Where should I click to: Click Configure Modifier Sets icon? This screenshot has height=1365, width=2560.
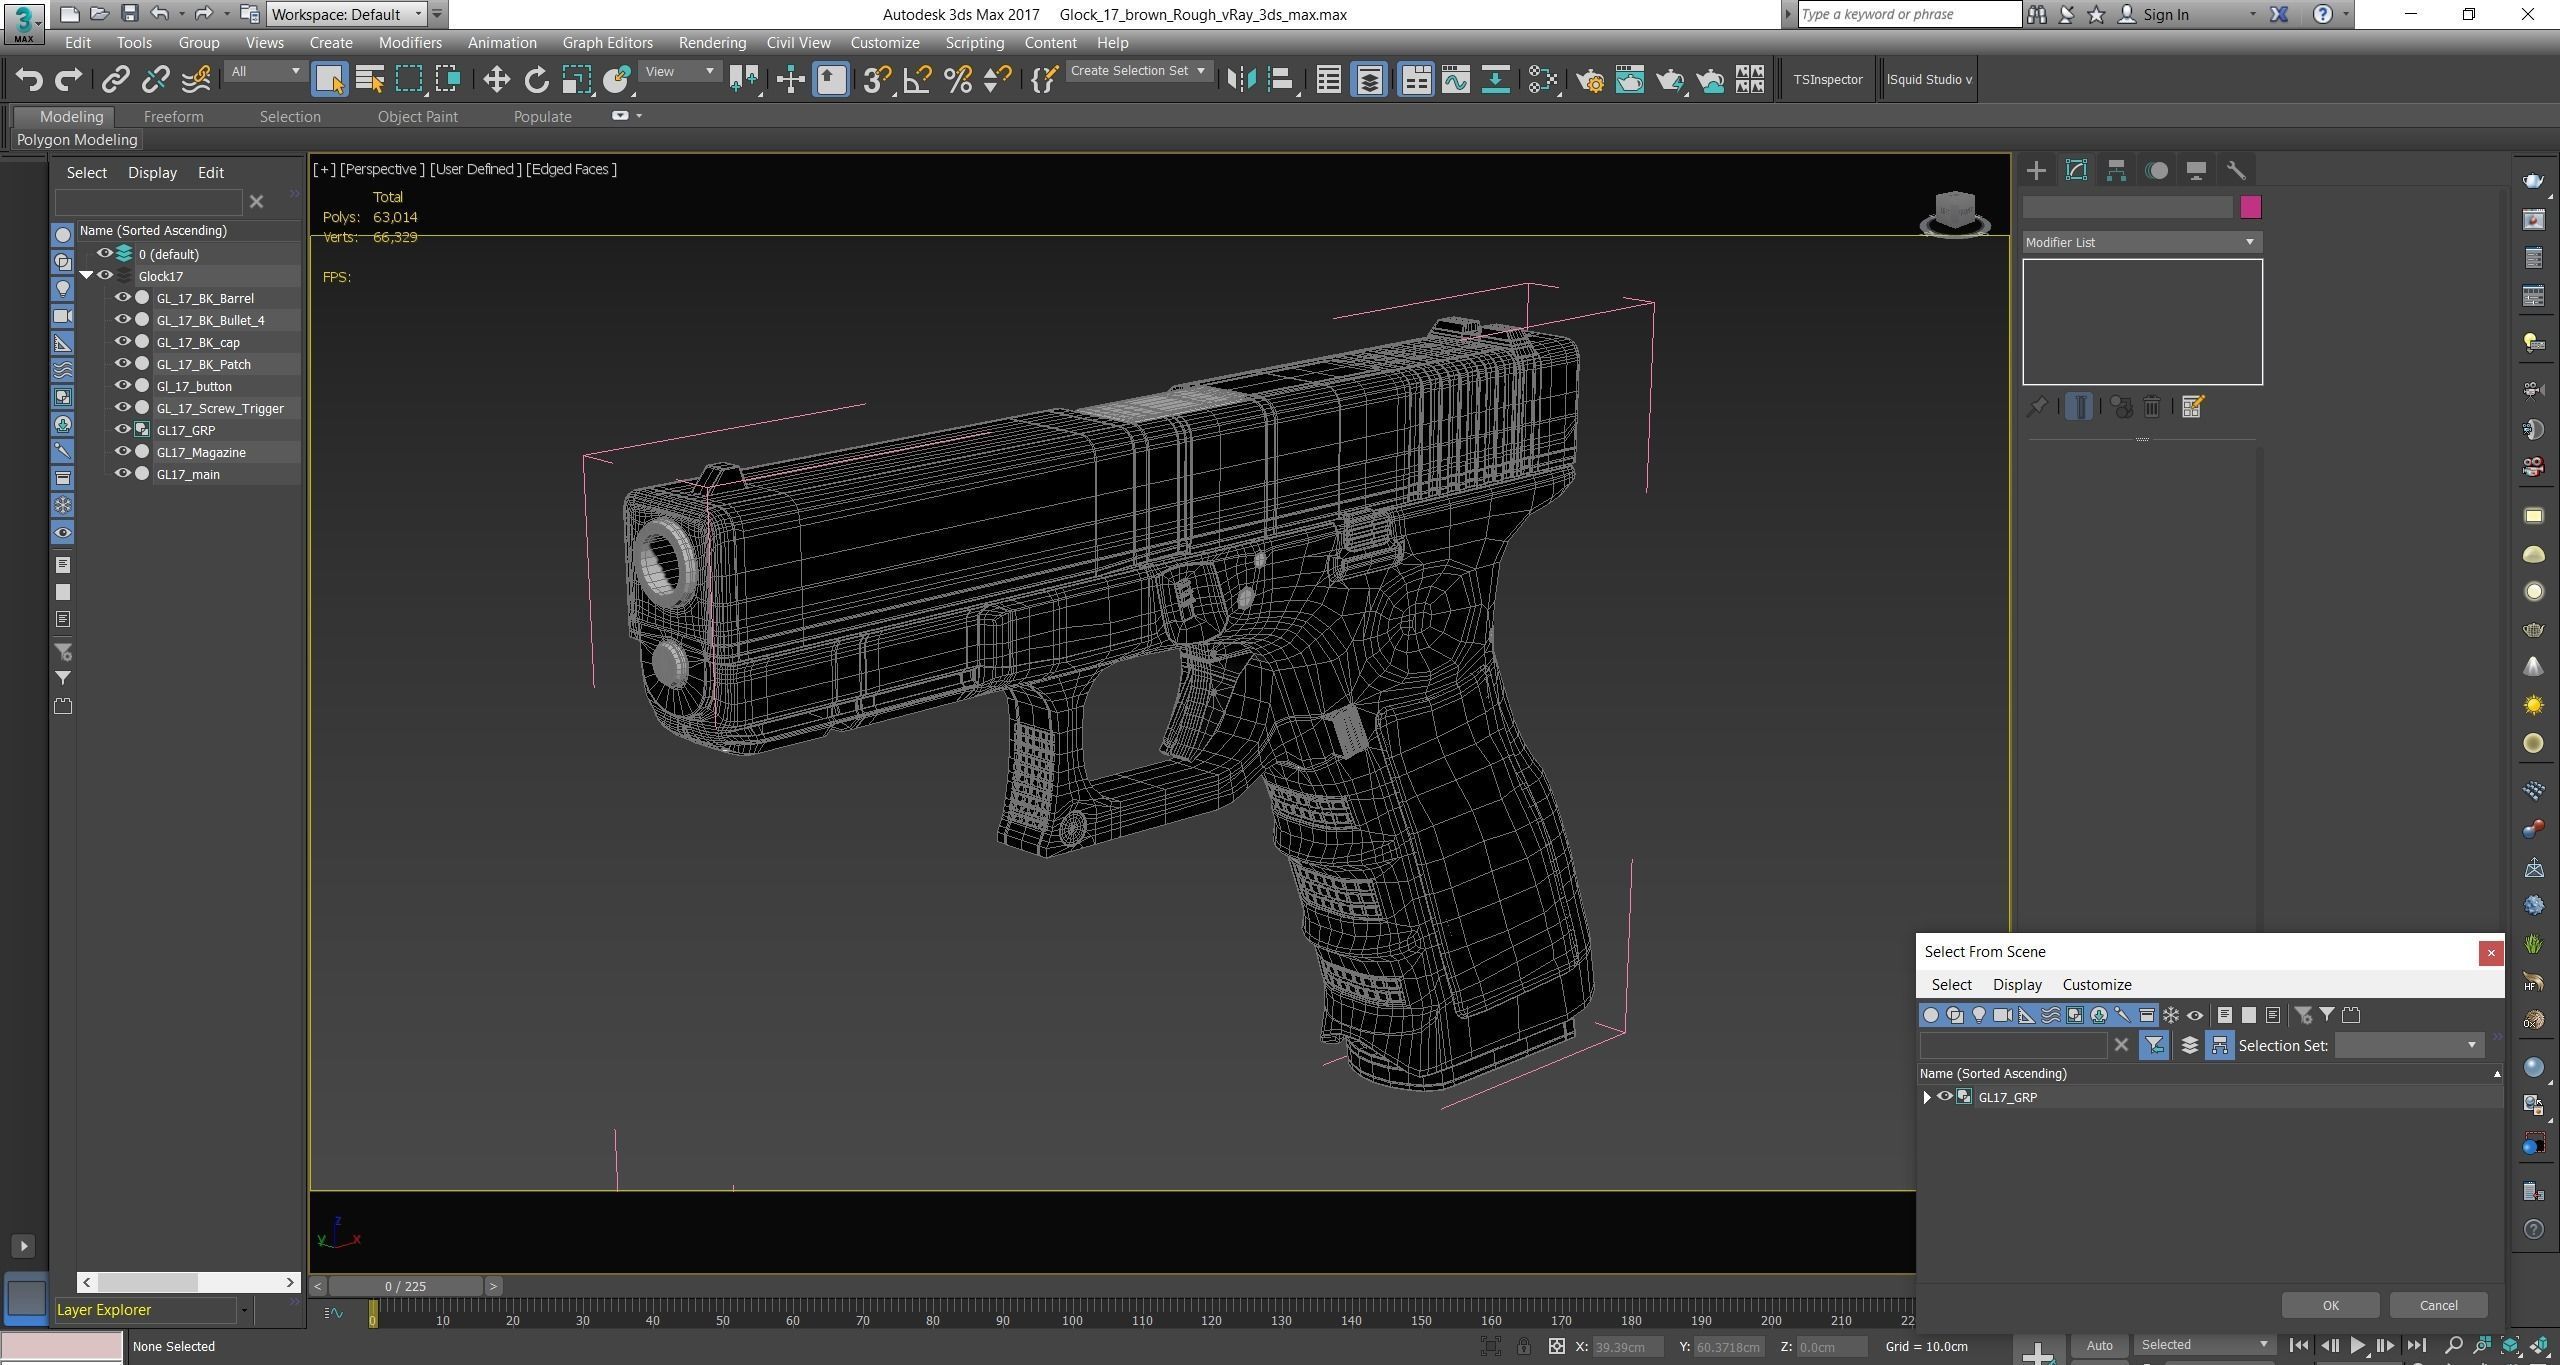pyautogui.click(x=2193, y=407)
